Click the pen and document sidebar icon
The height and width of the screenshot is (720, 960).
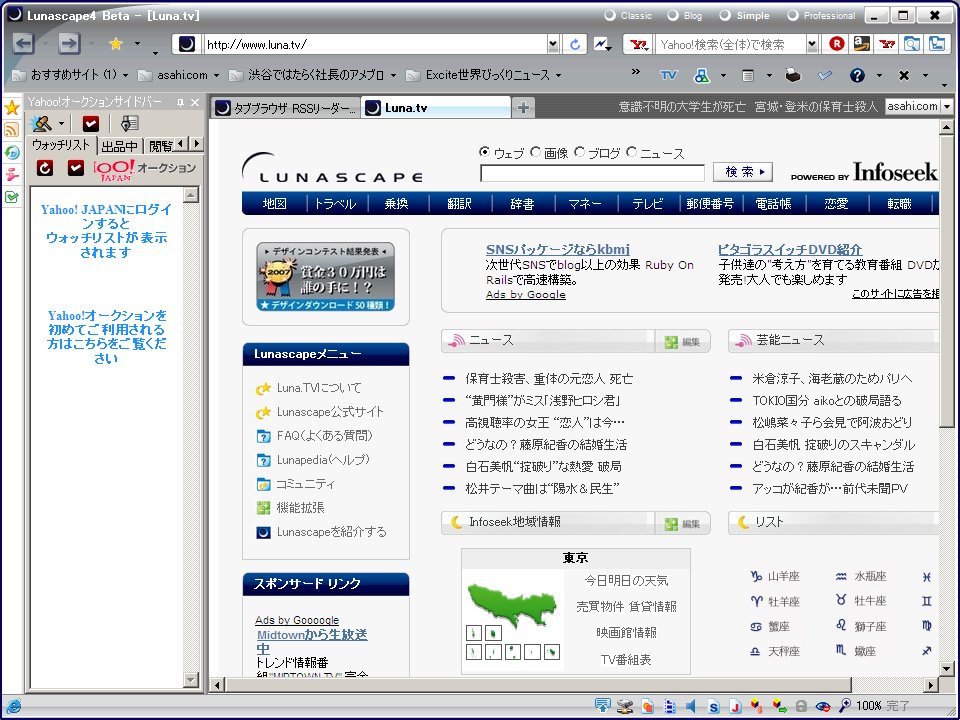129,124
